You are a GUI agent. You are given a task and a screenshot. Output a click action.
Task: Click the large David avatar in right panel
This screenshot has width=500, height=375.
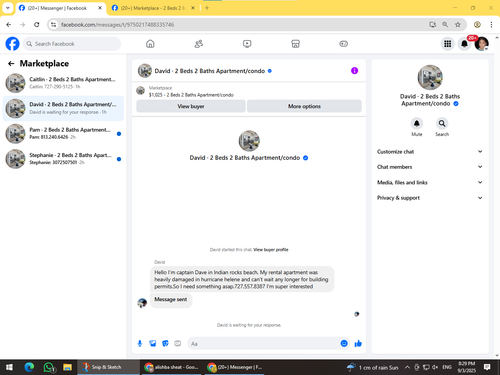coord(430,77)
